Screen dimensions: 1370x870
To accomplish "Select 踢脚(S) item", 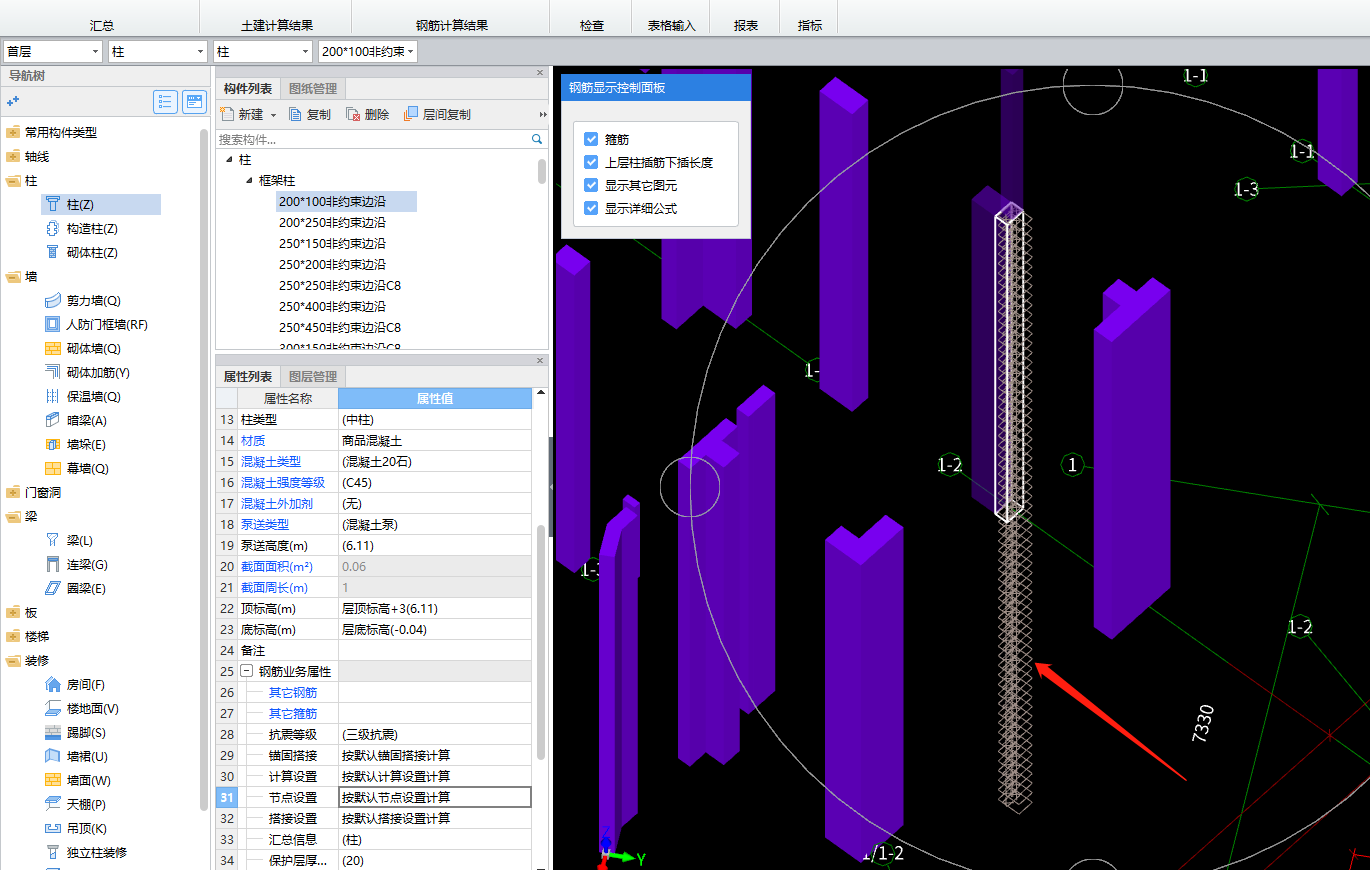I will [x=87, y=733].
